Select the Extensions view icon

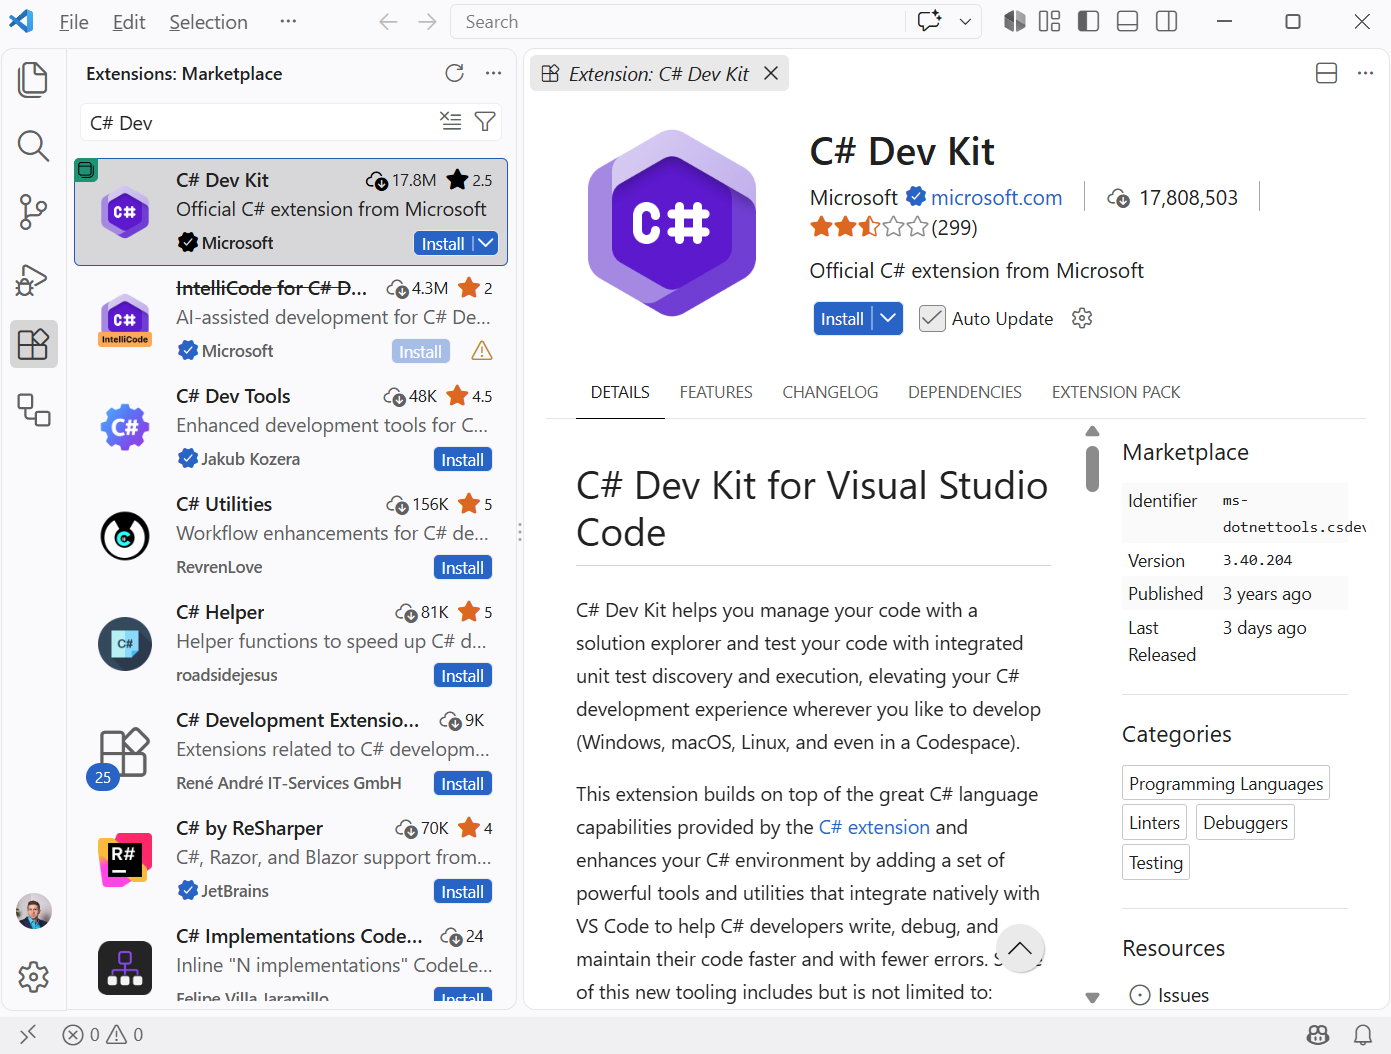click(x=33, y=344)
